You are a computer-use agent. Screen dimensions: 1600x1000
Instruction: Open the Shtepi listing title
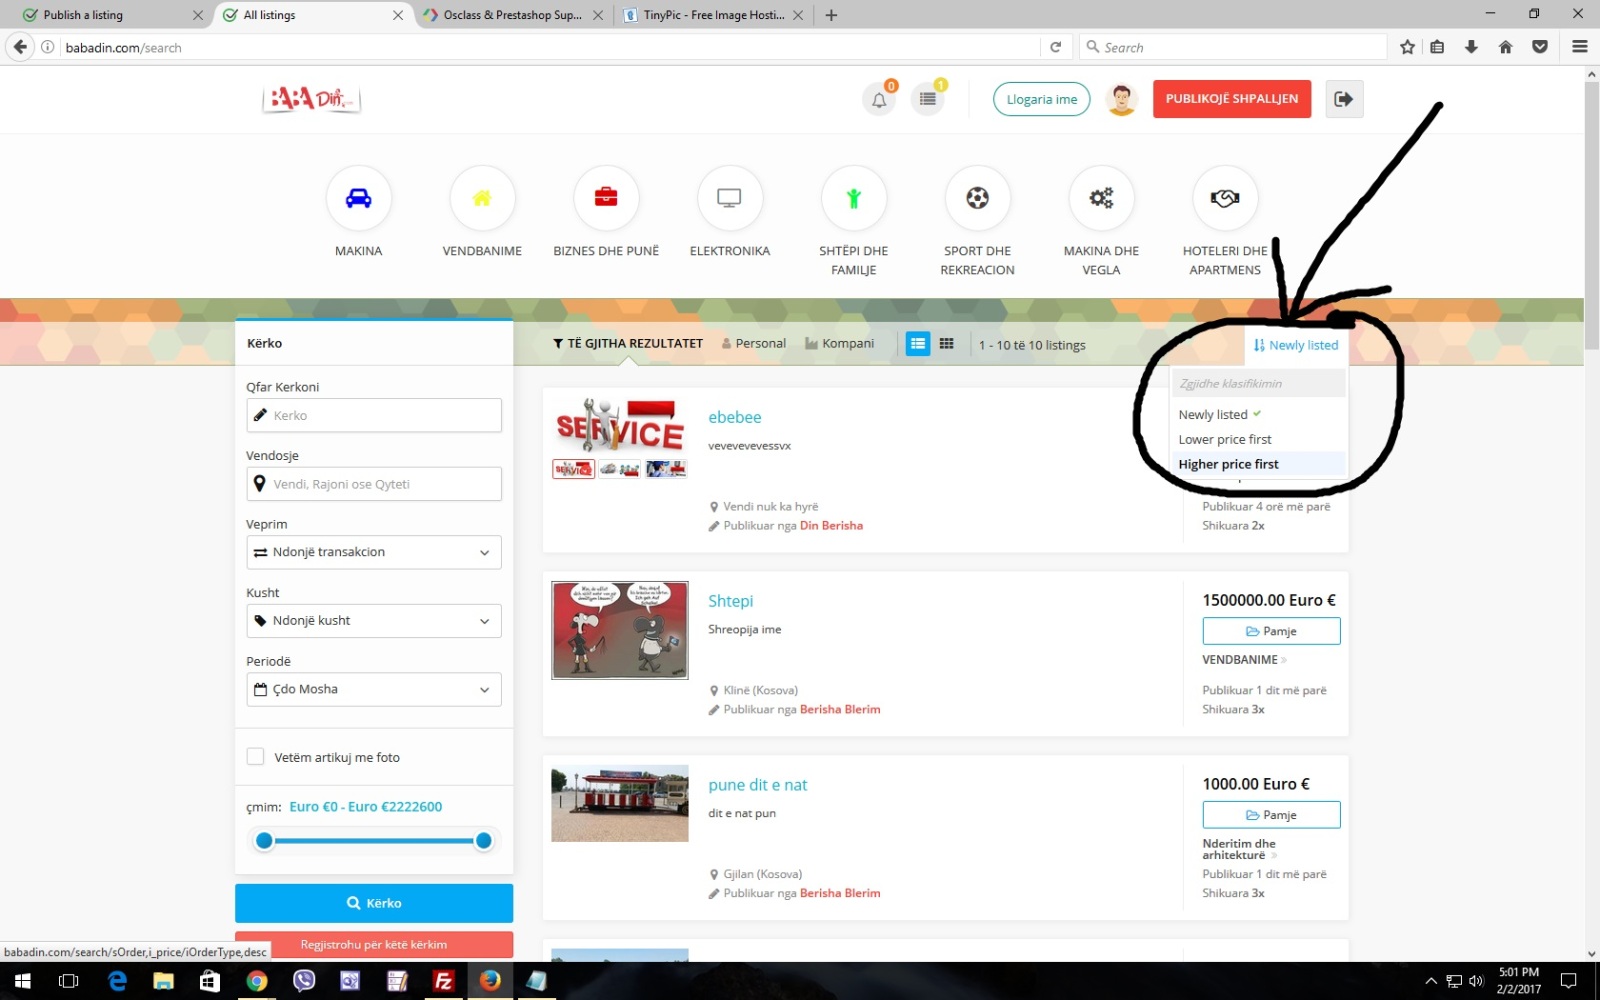tap(731, 601)
